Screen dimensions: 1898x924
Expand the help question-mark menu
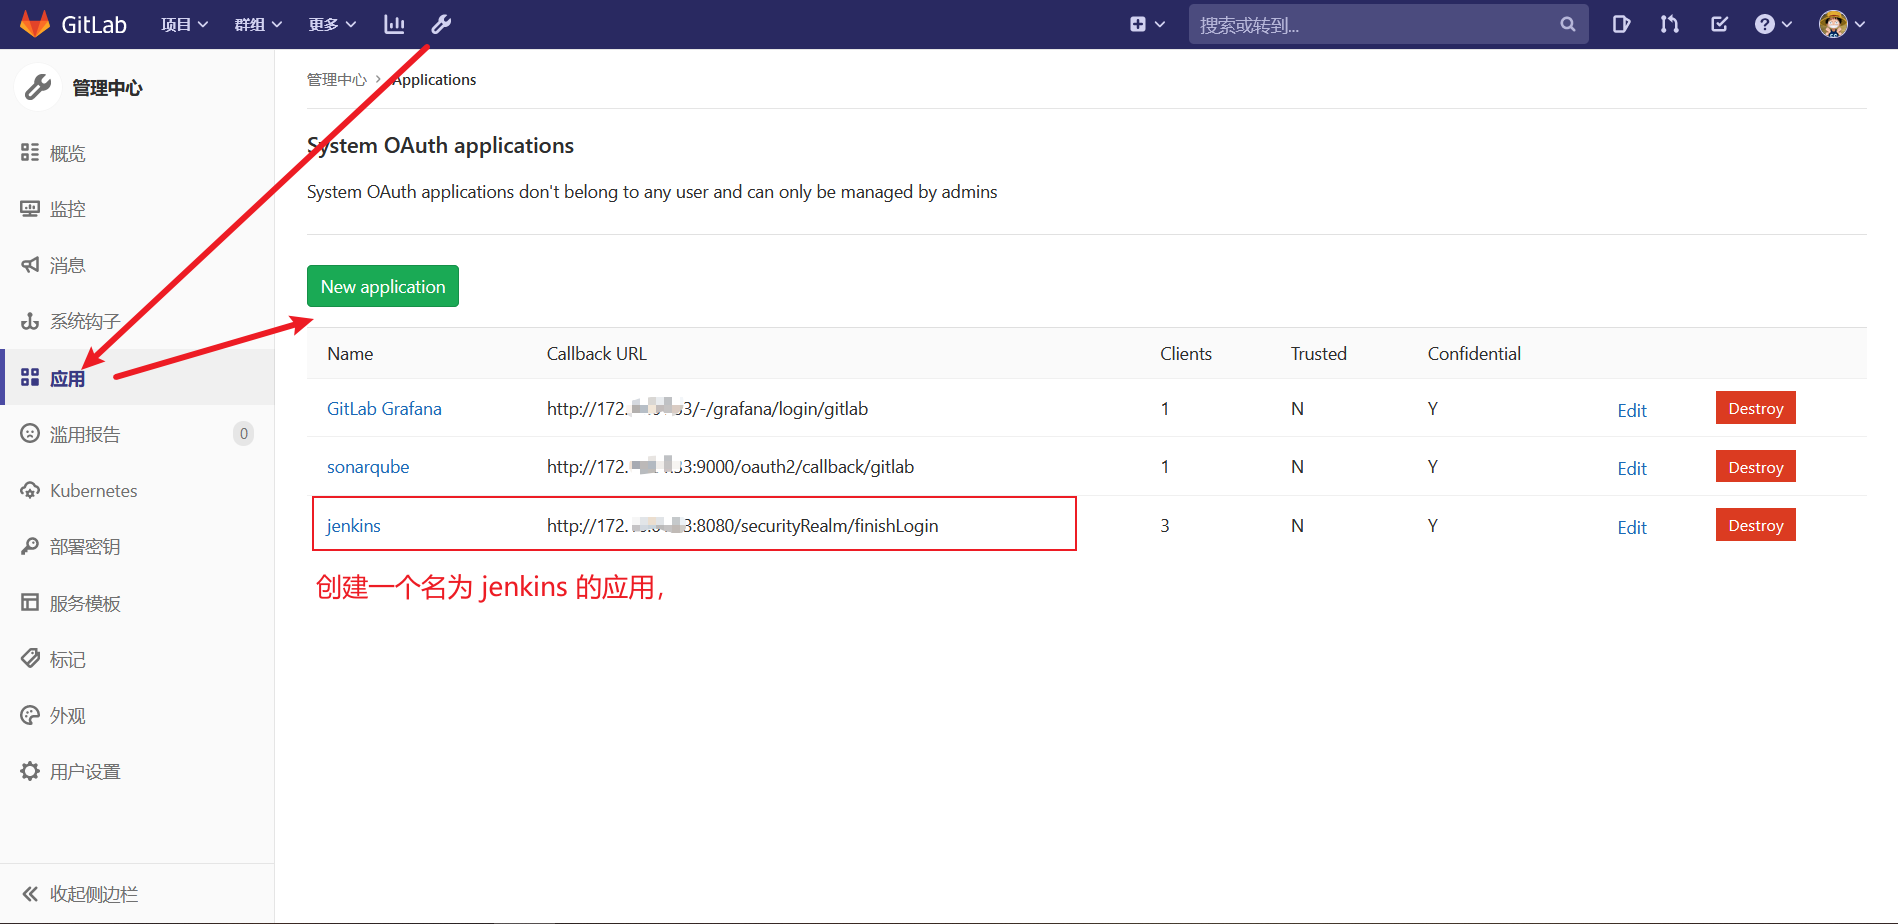pyautogui.click(x=1773, y=24)
